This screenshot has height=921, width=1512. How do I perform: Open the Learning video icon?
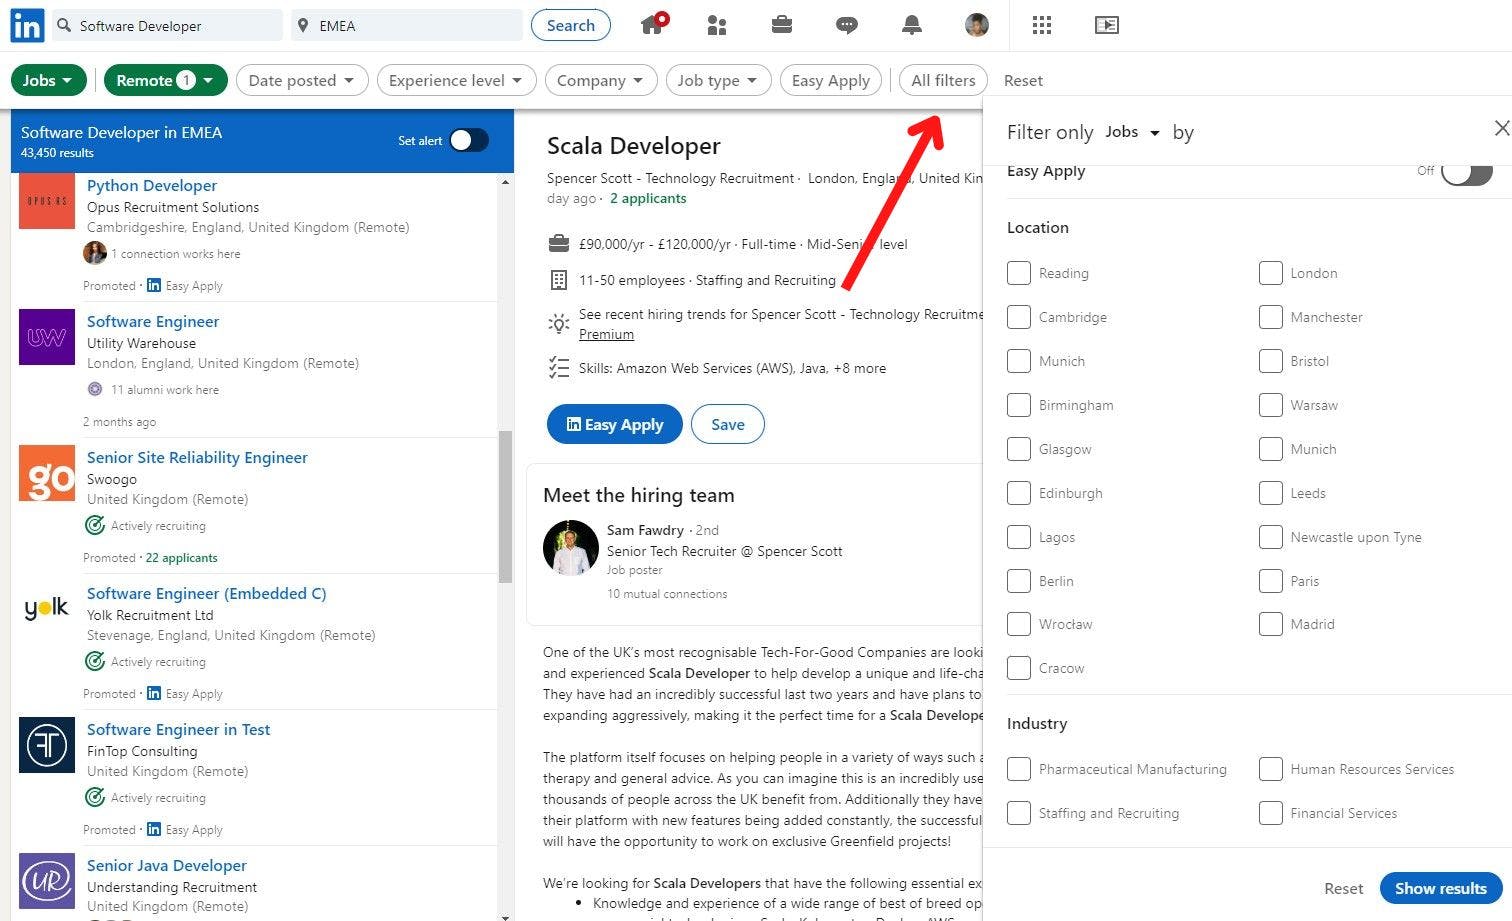pyautogui.click(x=1107, y=26)
